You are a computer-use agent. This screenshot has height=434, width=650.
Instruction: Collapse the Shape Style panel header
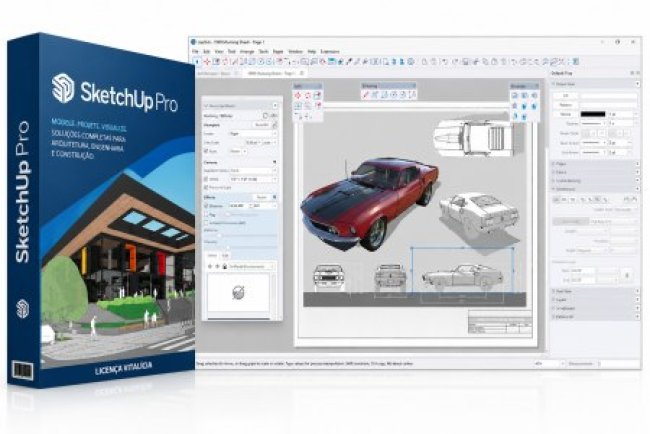pyautogui.click(x=596, y=84)
